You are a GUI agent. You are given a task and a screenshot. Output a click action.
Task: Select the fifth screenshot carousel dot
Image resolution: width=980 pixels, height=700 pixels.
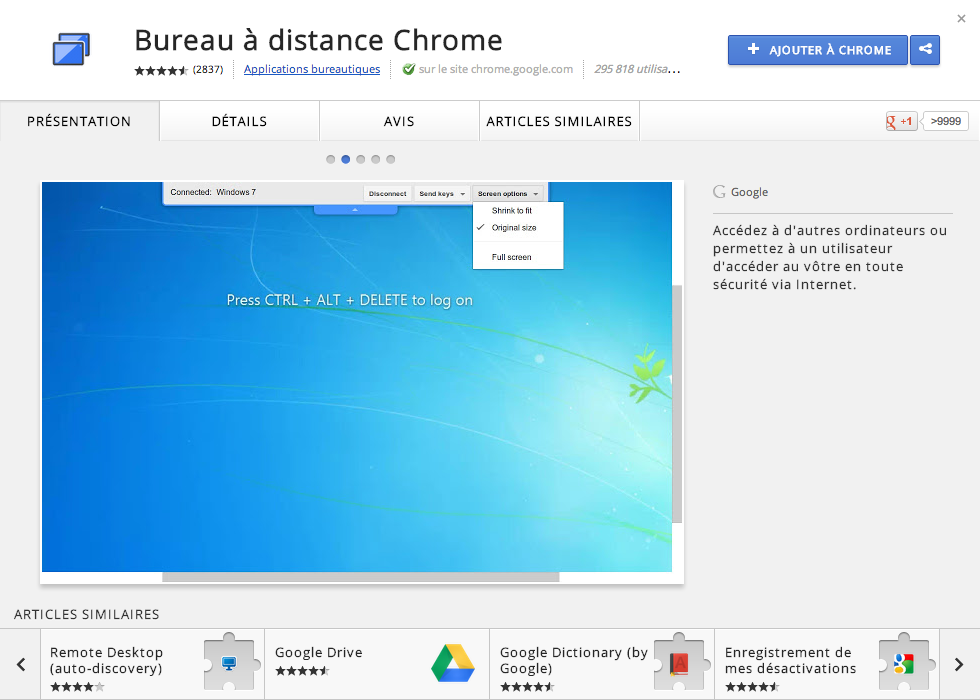click(x=391, y=159)
